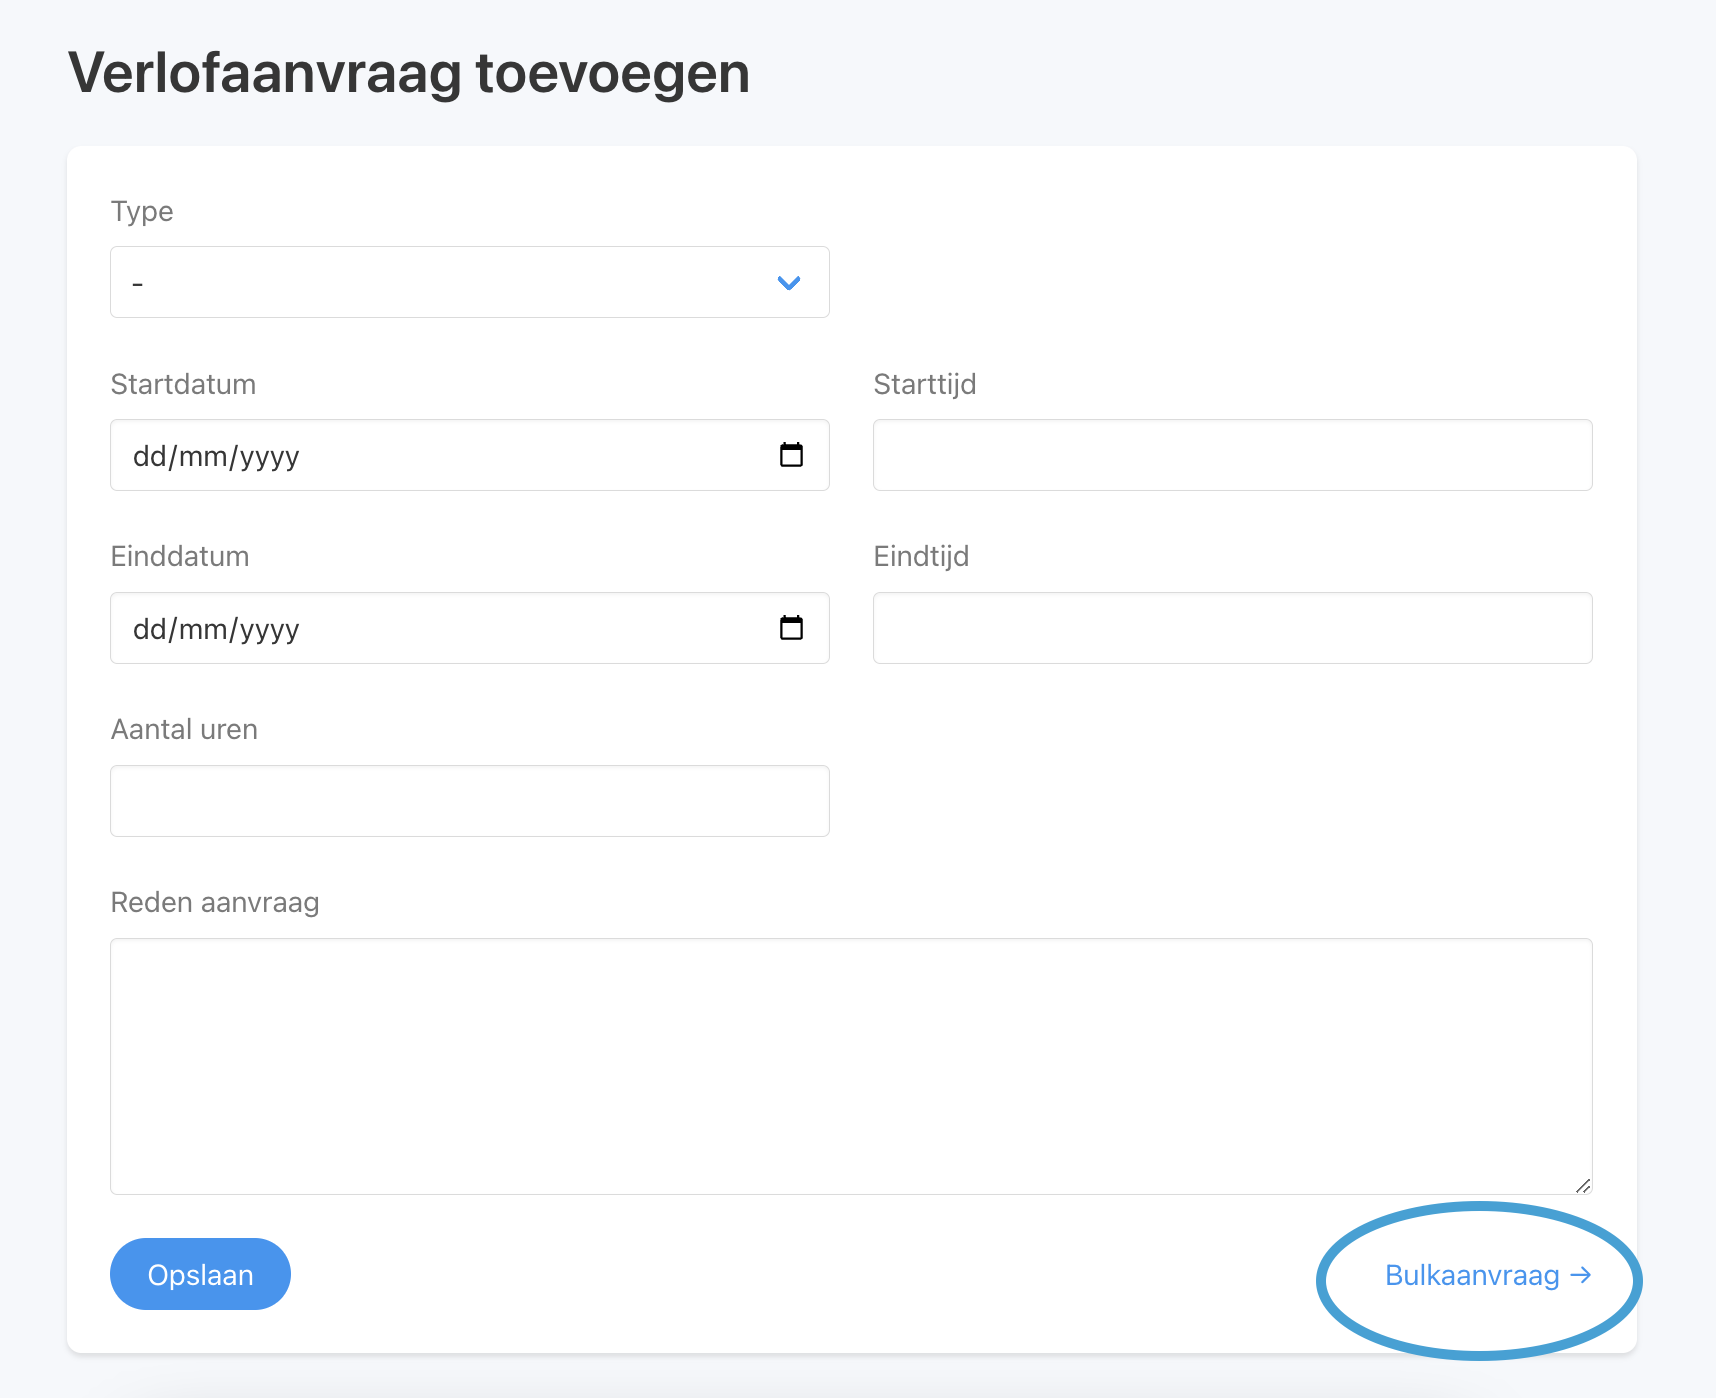Select the mm segment in Startdatum
The image size is (1716, 1398).
(203, 456)
